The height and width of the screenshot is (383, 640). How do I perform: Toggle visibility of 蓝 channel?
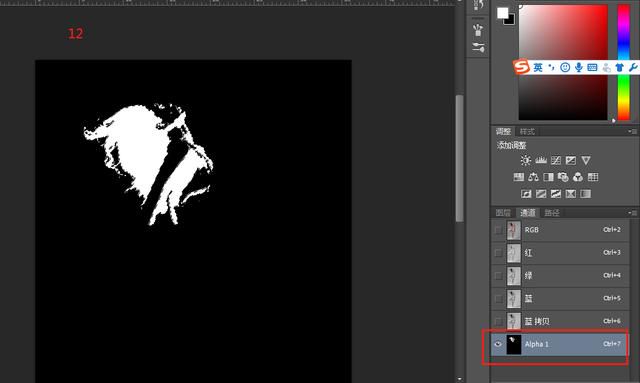tap(498, 298)
